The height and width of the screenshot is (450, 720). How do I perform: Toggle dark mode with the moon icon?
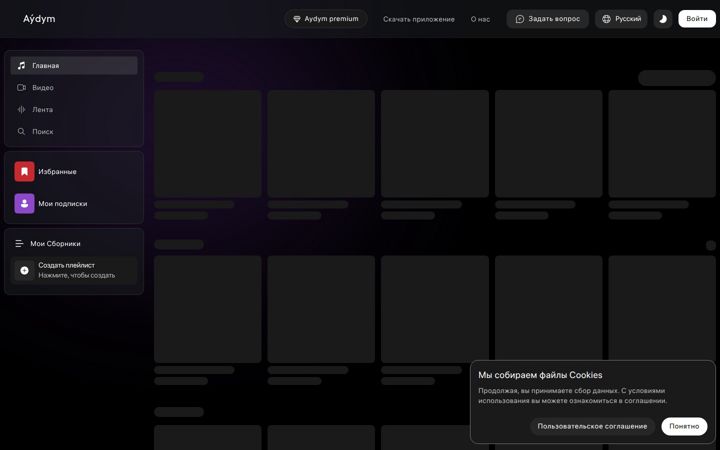click(663, 19)
